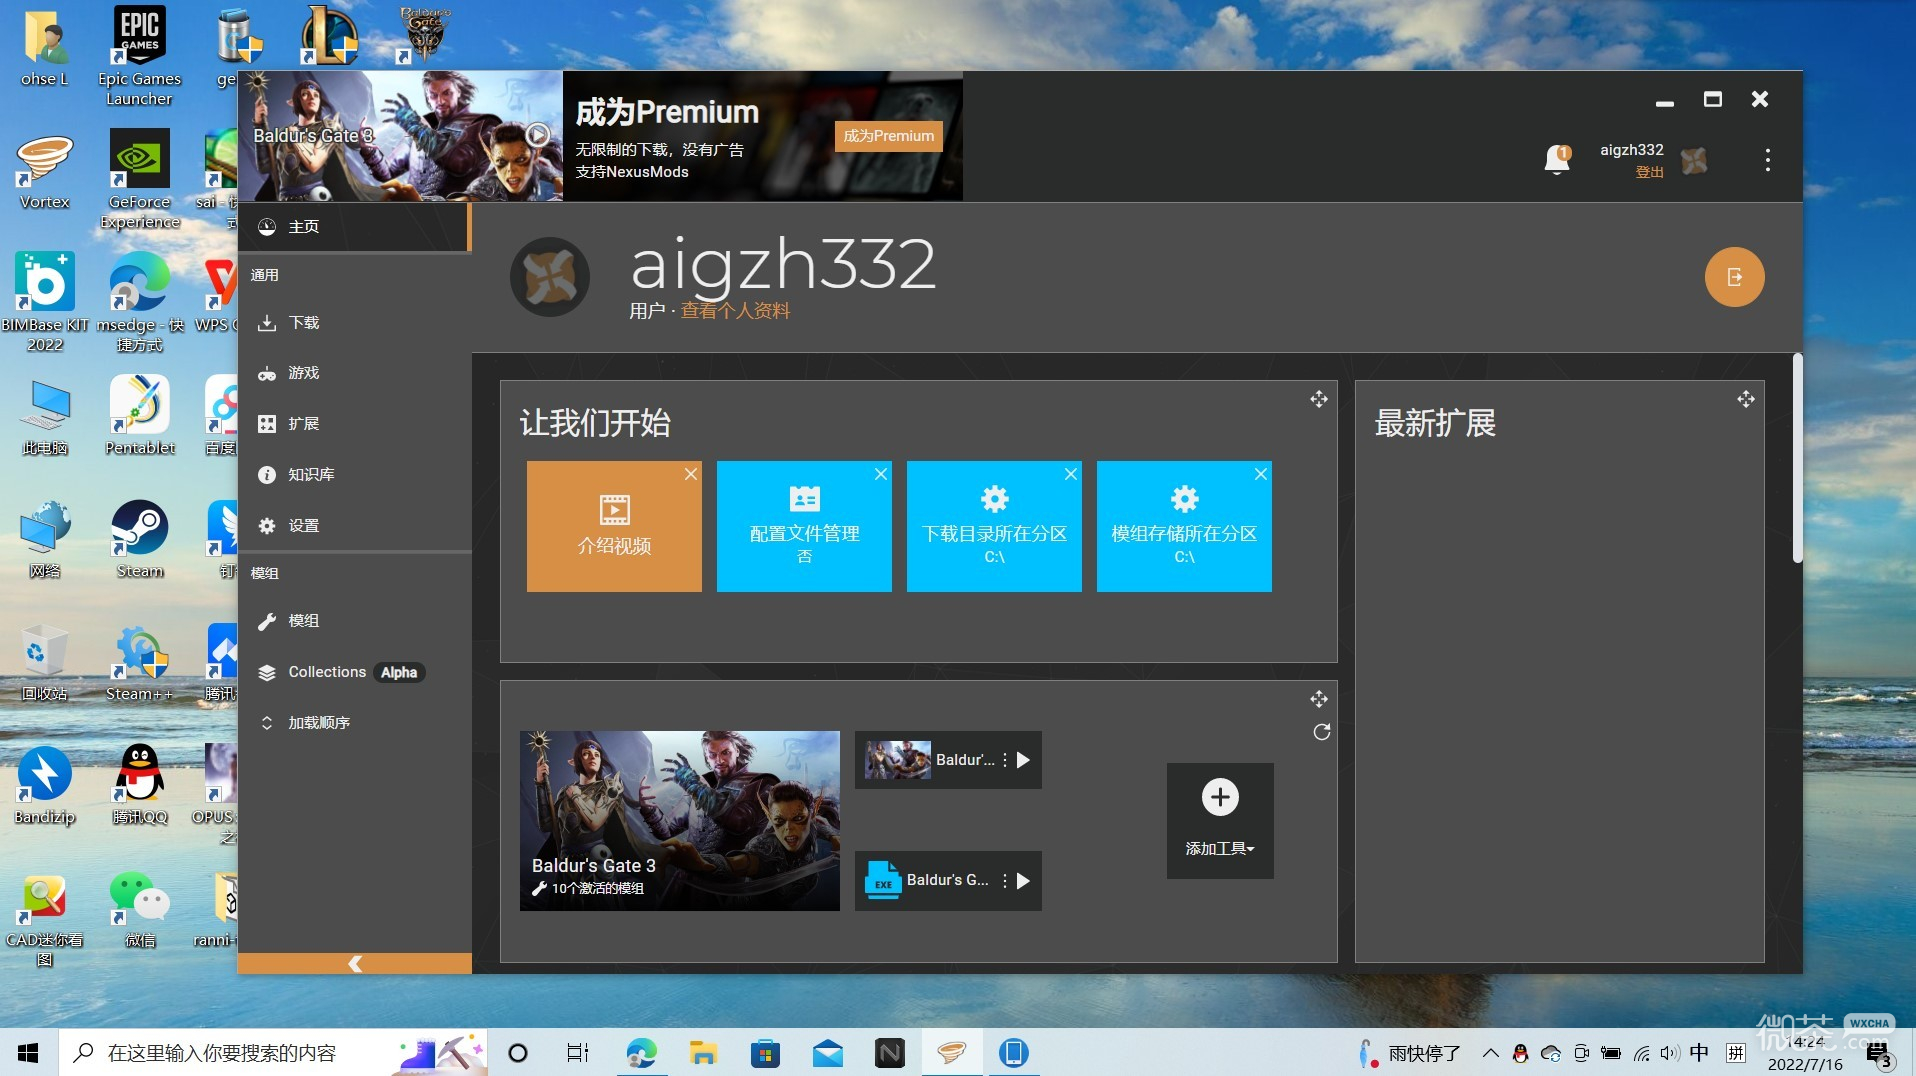This screenshot has width=1916, height=1076.
Task: Open the three-dot menu in Vortex header
Action: click(x=1767, y=160)
